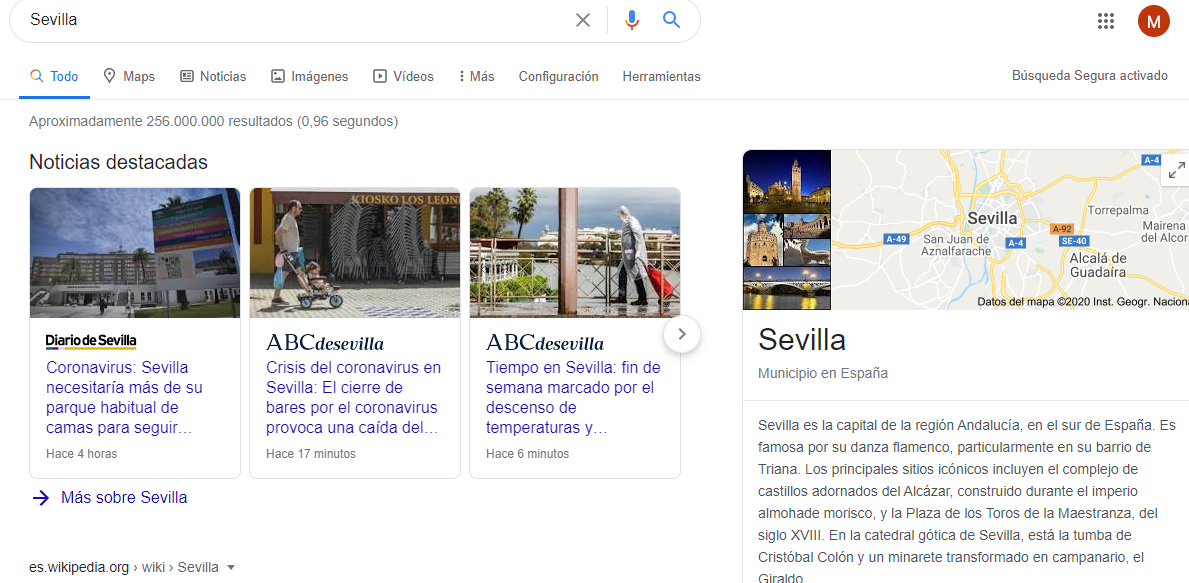Open the account profile avatar M
The image size is (1189, 583).
click(x=1153, y=21)
